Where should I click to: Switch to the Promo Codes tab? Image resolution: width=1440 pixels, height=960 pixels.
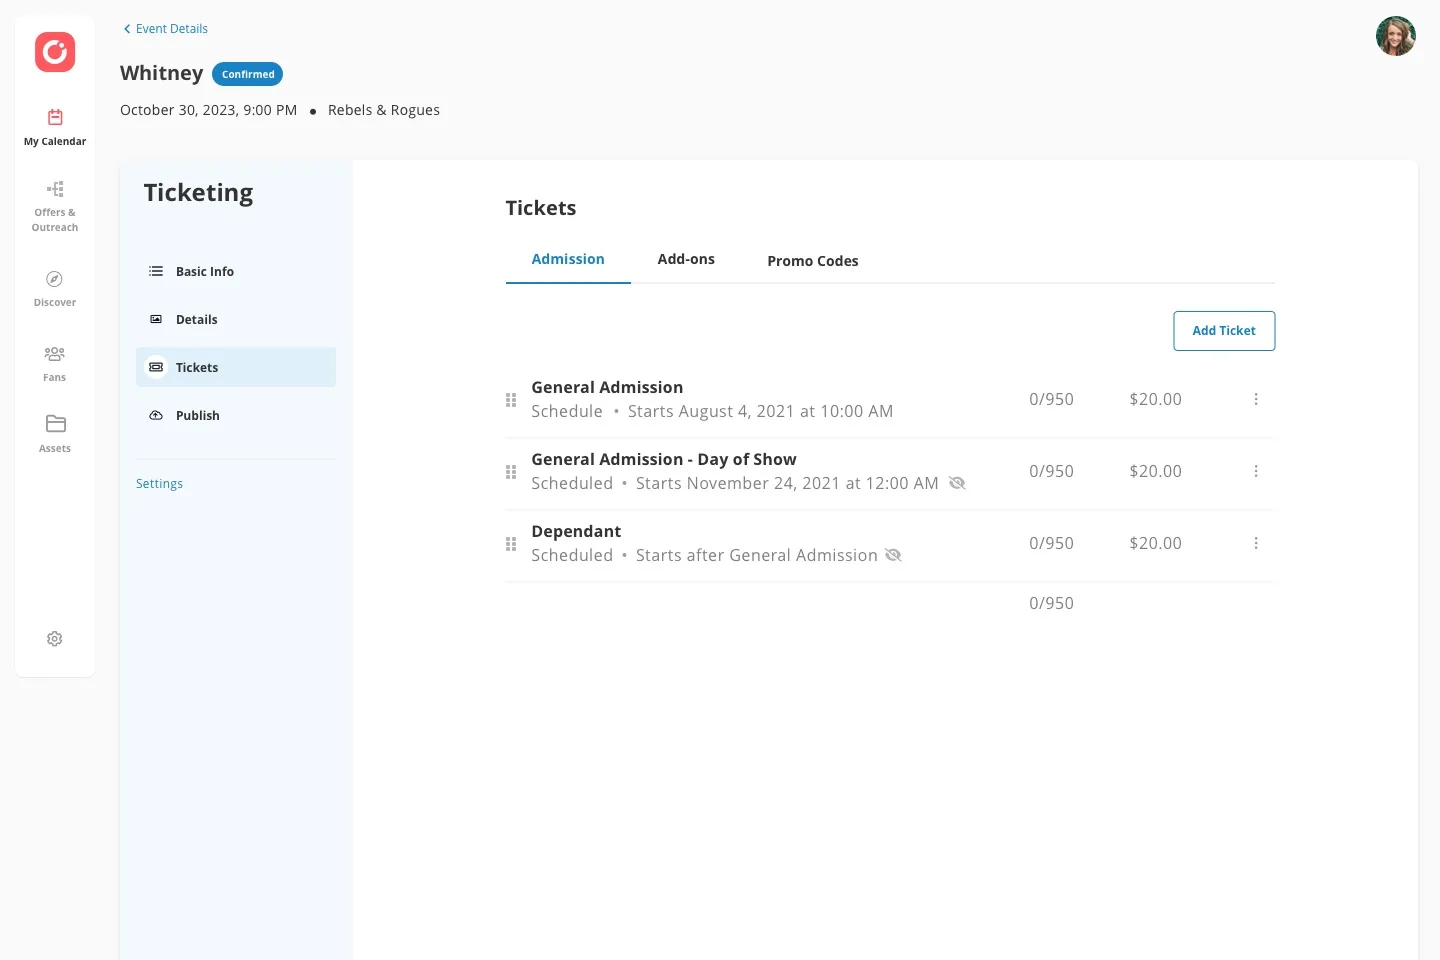coord(813,261)
